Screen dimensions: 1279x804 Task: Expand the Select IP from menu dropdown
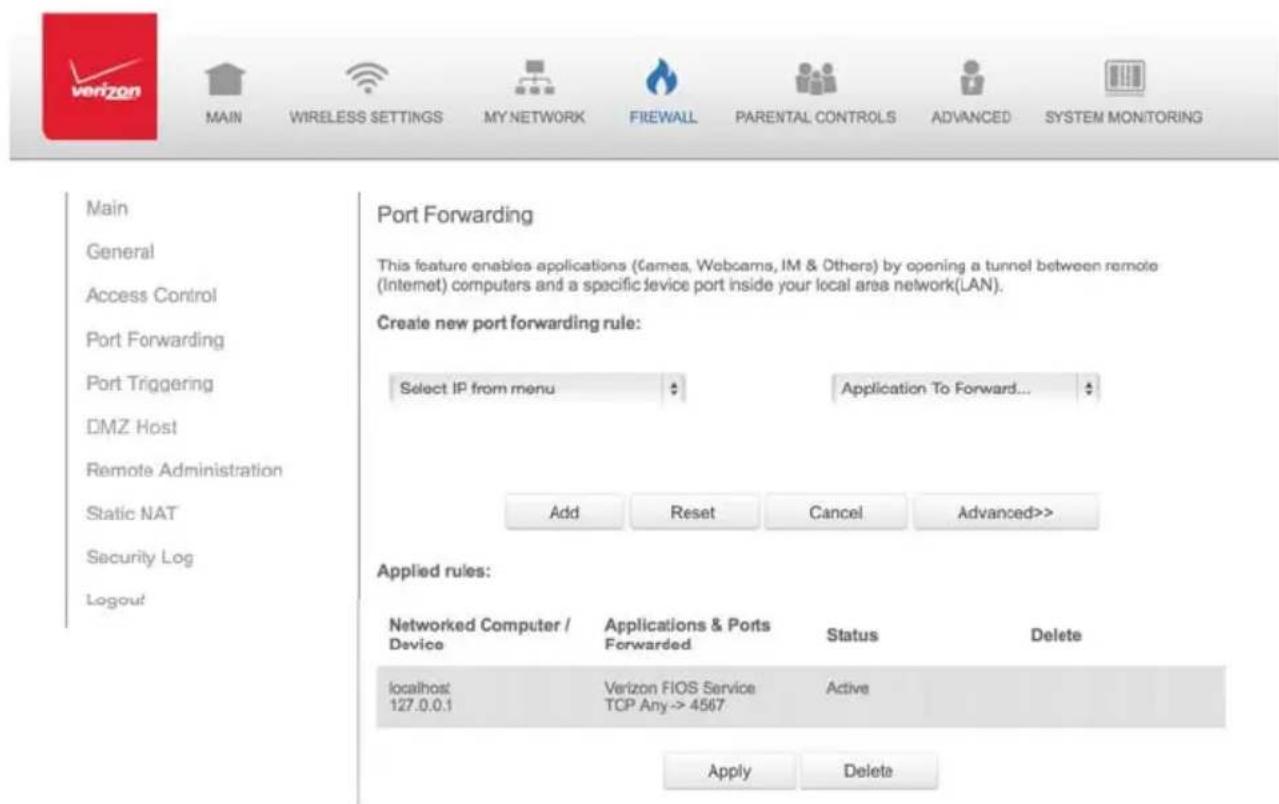point(537,389)
